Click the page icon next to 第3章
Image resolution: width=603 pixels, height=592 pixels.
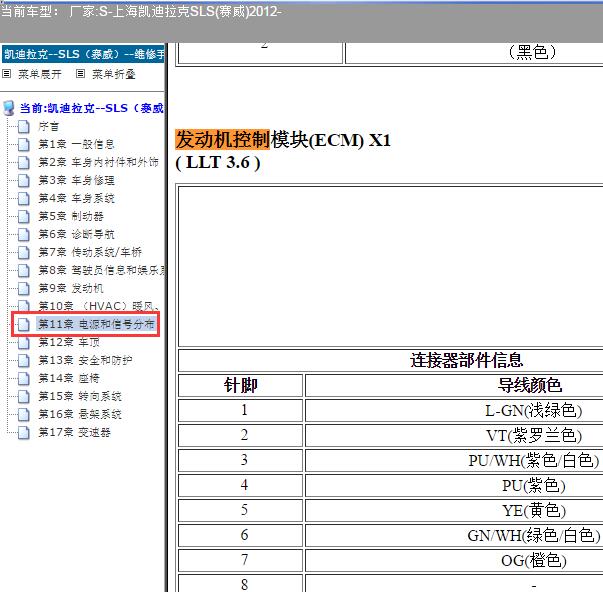[x=24, y=181]
